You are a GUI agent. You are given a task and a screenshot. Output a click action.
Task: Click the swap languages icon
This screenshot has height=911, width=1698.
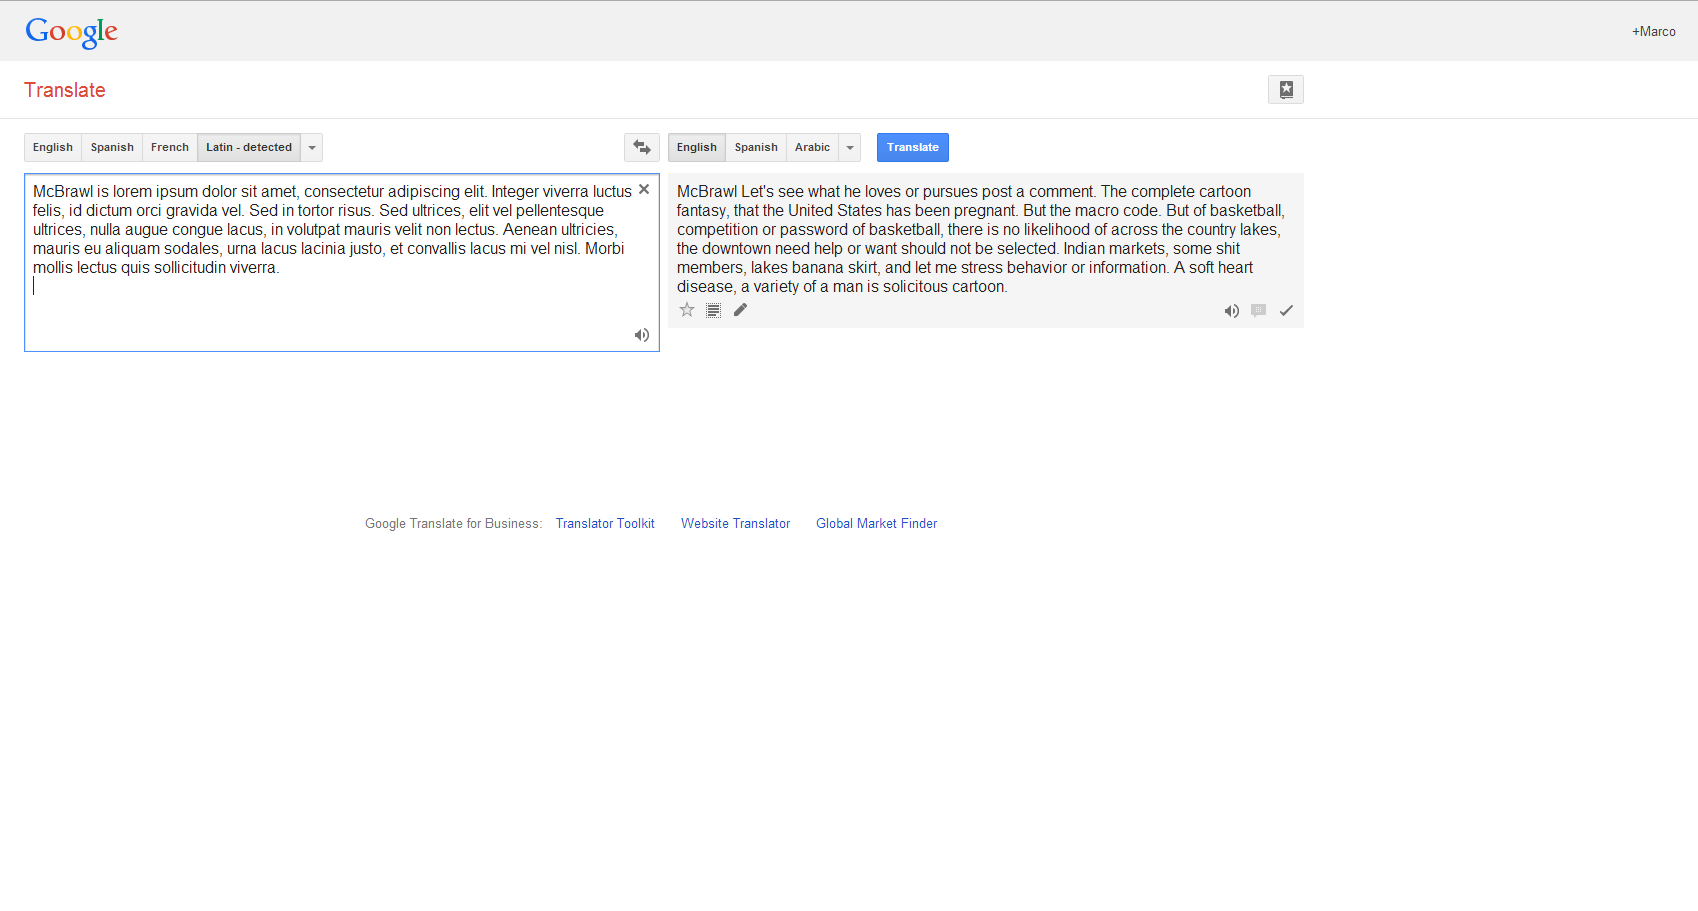click(x=642, y=147)
